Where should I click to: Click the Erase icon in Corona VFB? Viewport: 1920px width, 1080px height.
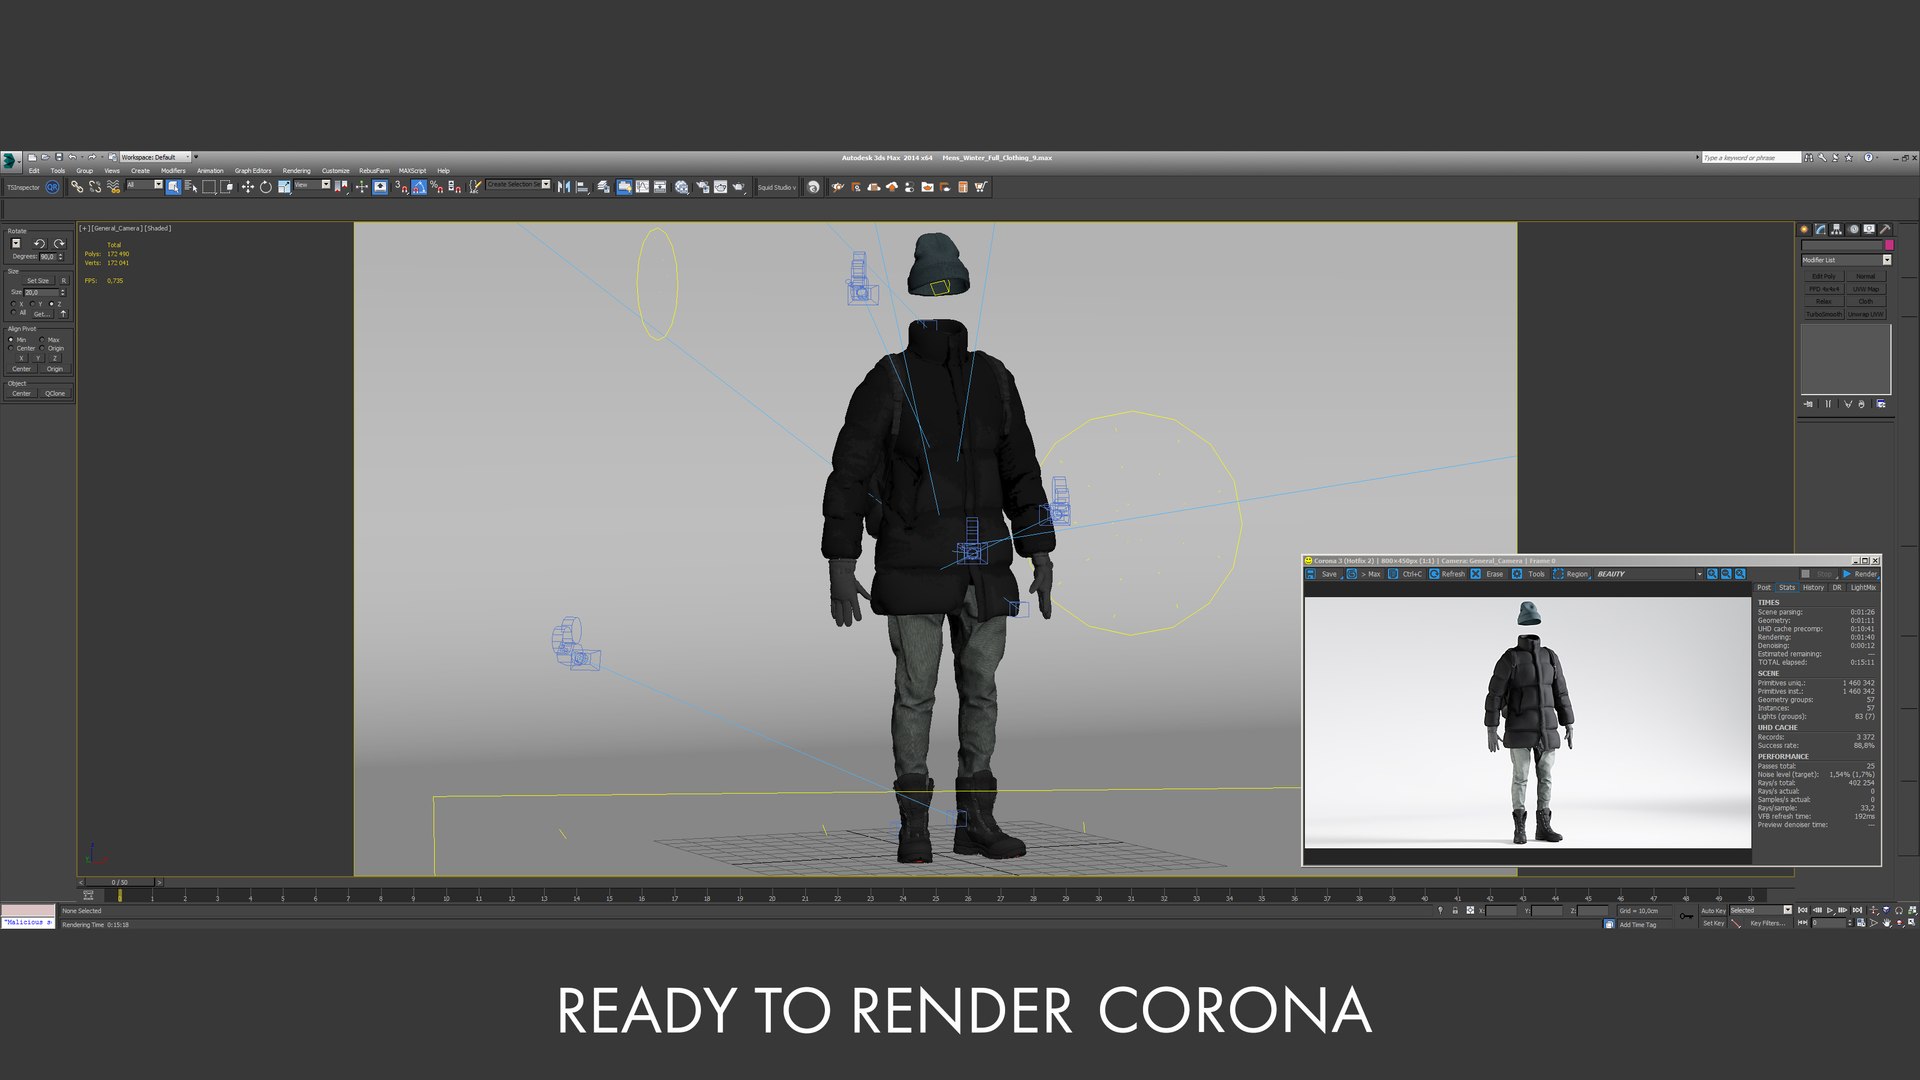[x=1475, y=574]
